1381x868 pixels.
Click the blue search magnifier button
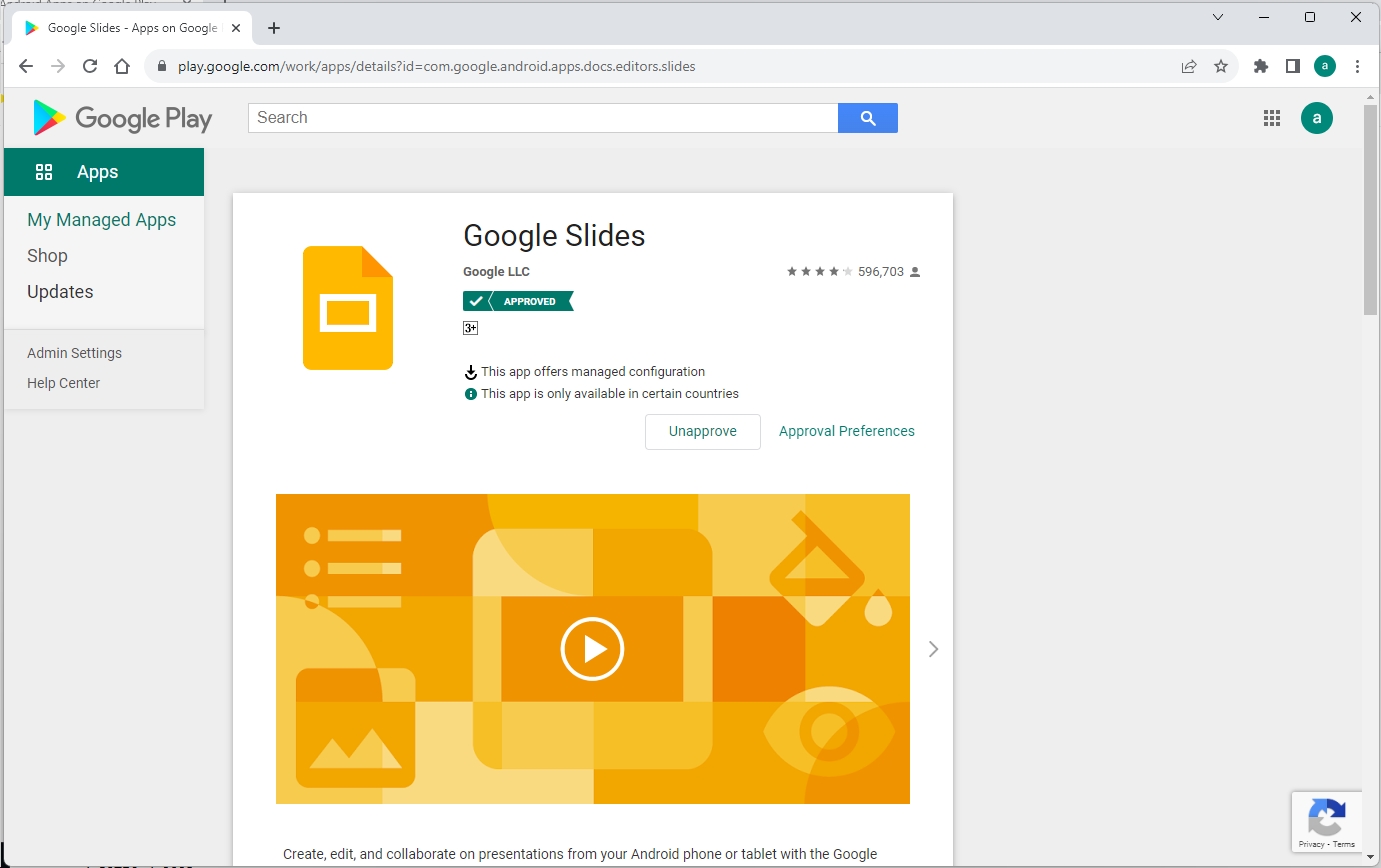point(867,118)
